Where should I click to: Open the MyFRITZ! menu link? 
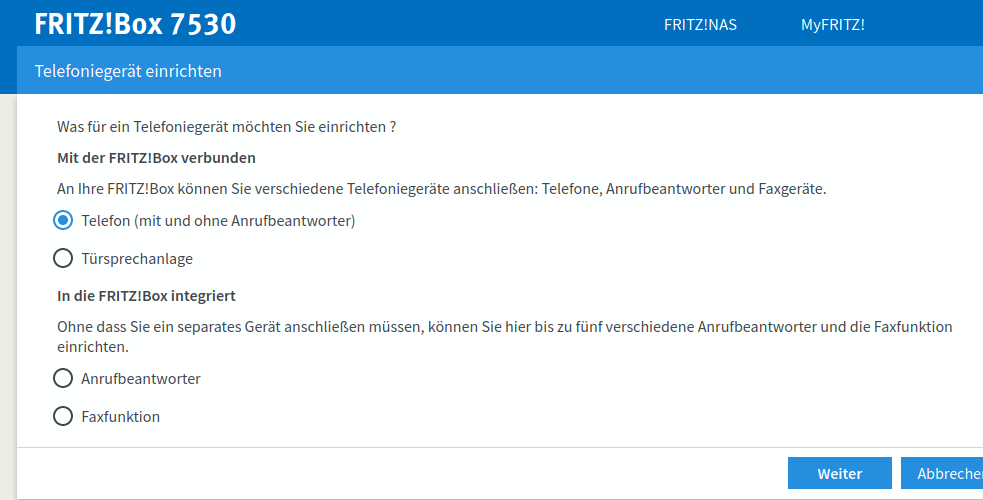(832, 25)
